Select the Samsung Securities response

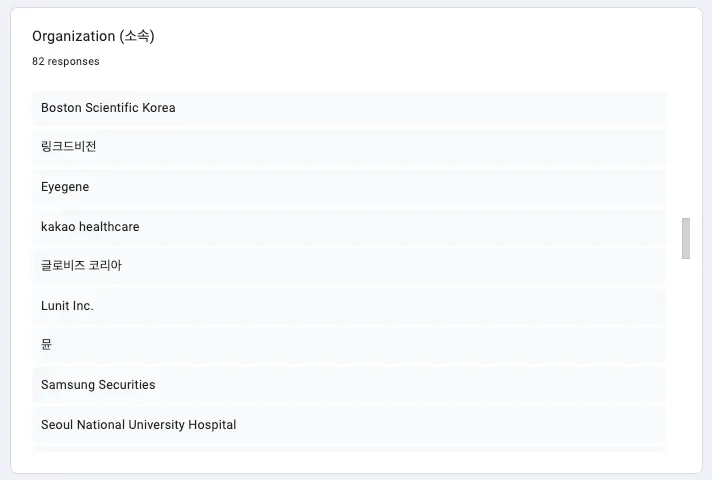(349, 385)
